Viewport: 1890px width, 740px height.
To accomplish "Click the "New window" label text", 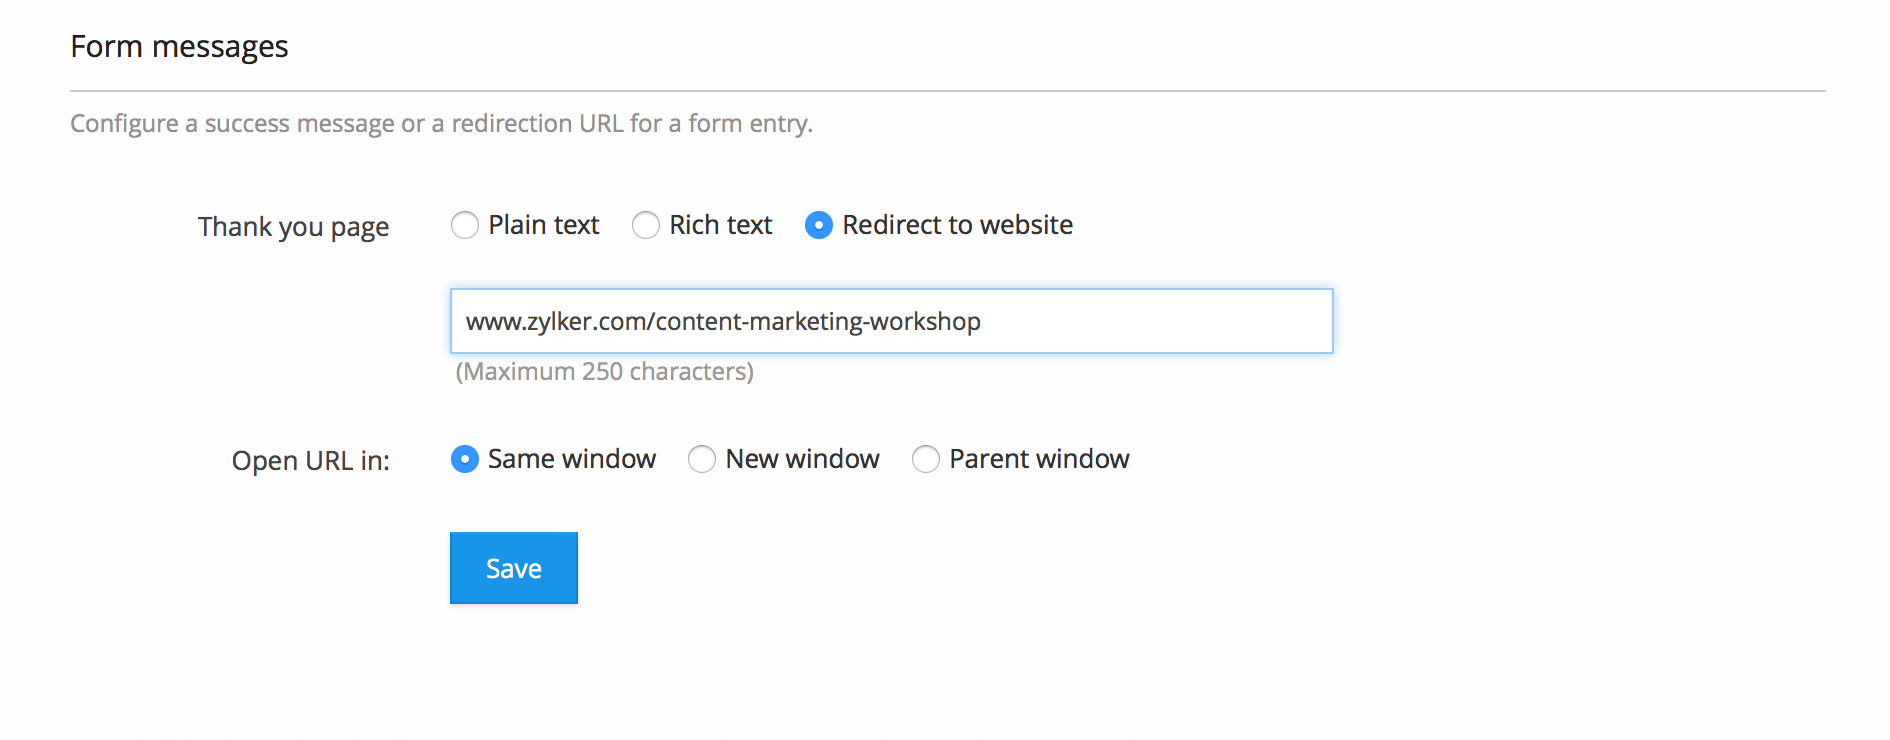I will coord(803,459).
